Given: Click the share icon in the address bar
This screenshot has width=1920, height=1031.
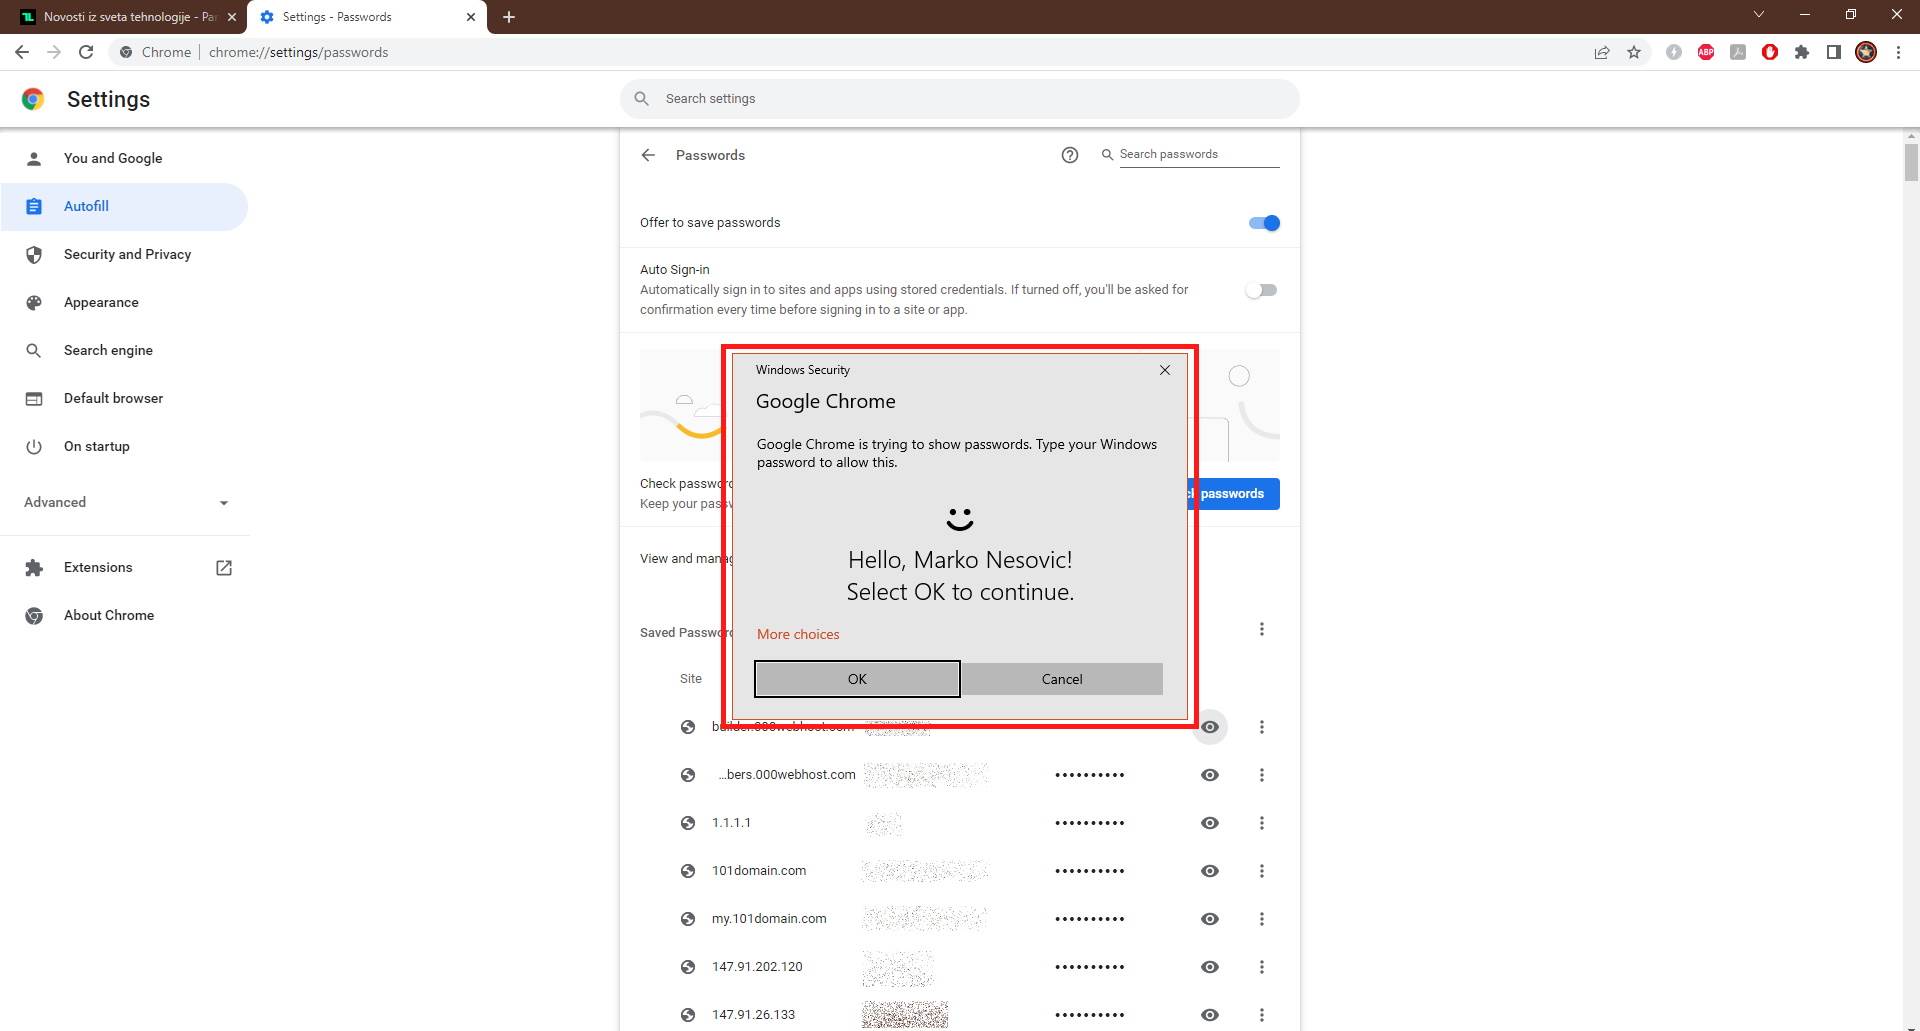Looking at the screenshot, I should tap(1602, 52).
